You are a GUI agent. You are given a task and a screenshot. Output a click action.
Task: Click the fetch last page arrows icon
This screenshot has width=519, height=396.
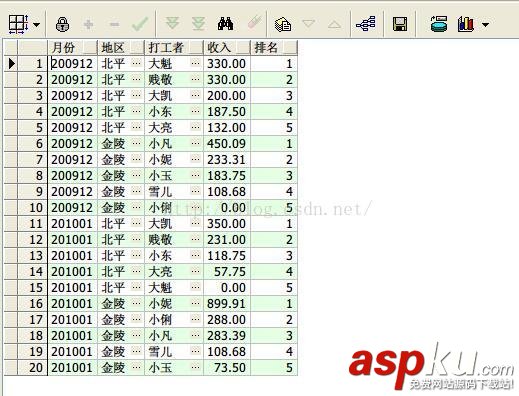point(198,24)
